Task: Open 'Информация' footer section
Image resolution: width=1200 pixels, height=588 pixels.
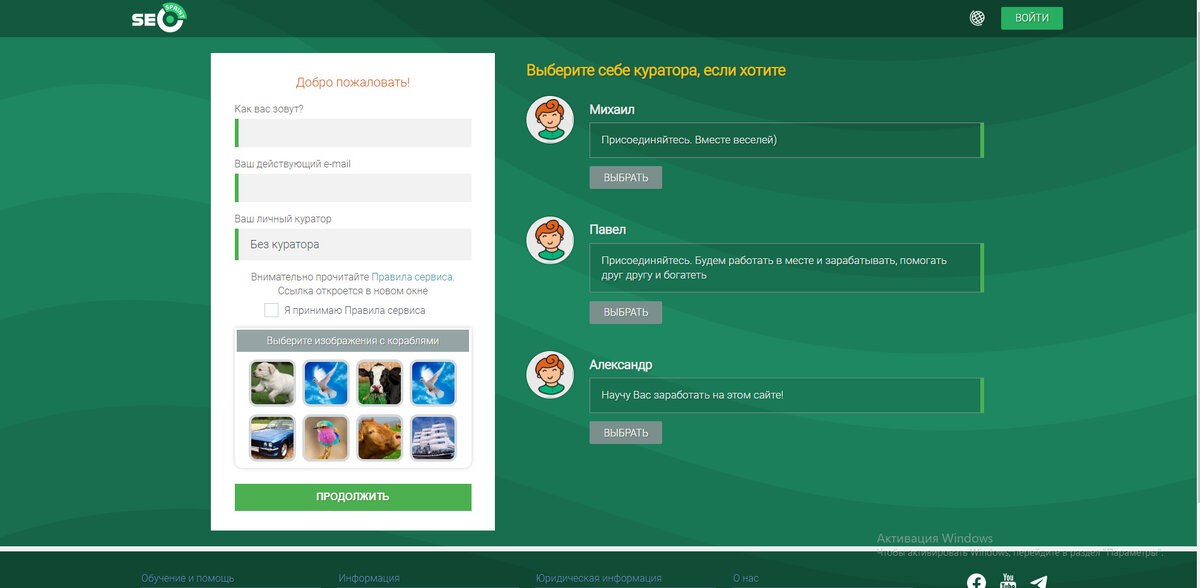Action: point(369,578)
